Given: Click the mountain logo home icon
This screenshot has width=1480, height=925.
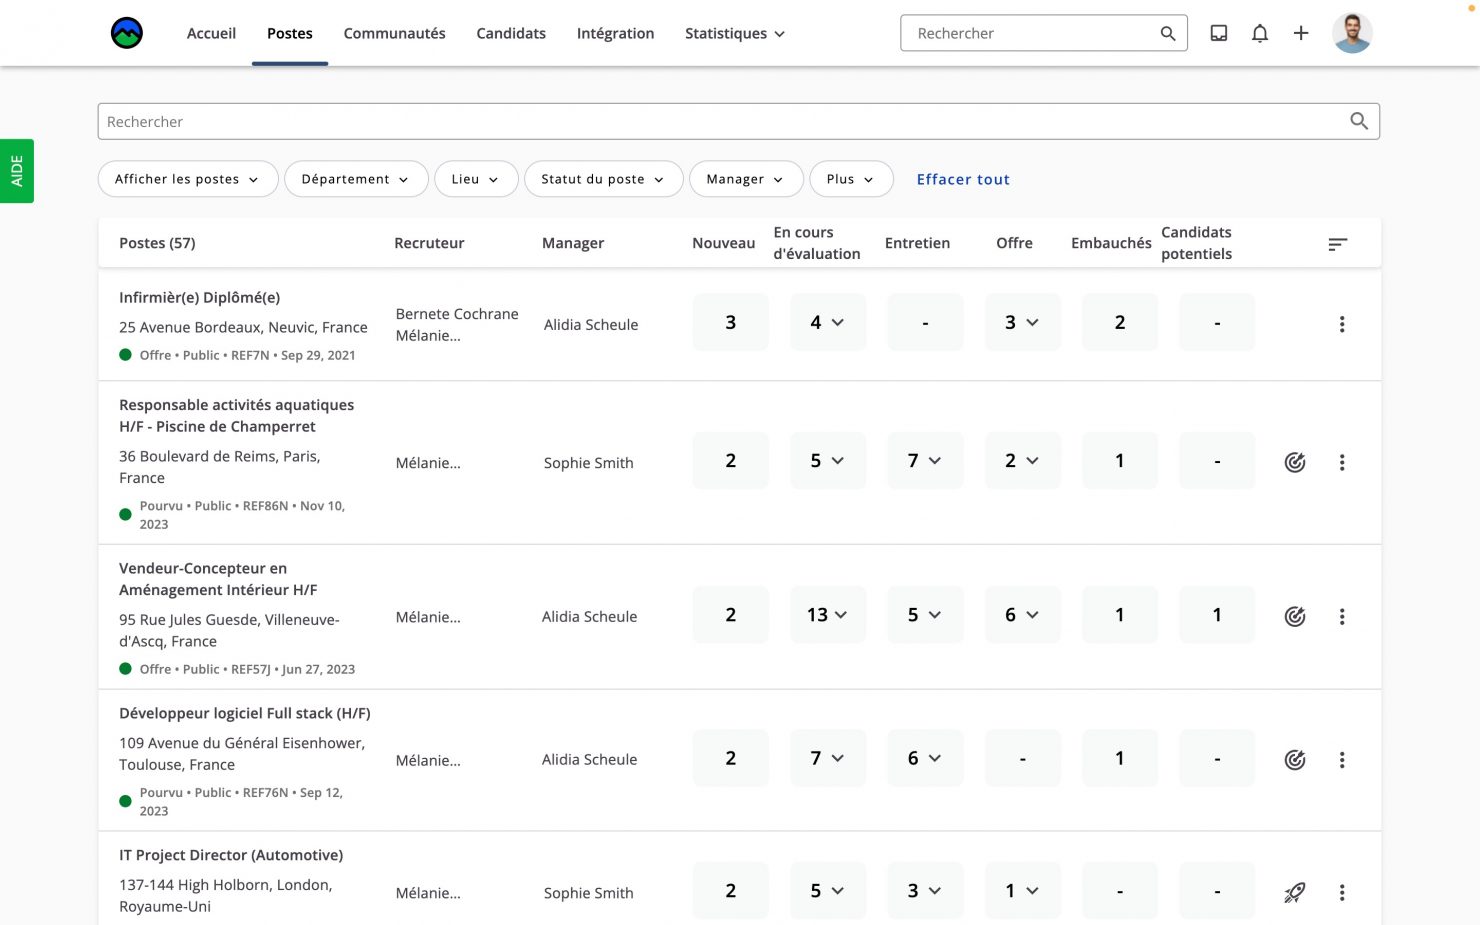Looking at the screenshot, I should (x=127, y=33).
